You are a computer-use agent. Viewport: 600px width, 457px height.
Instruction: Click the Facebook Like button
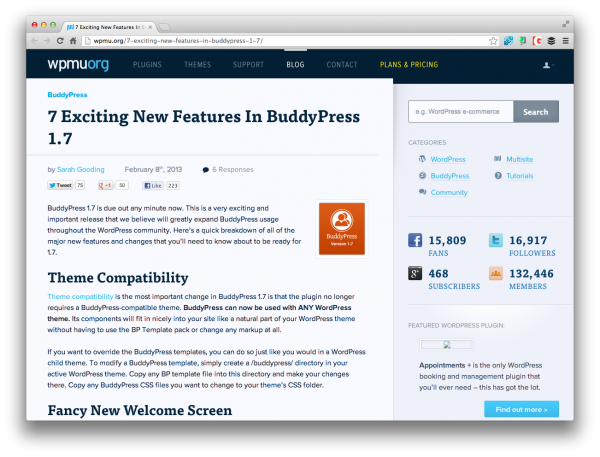tap(153, 186)
